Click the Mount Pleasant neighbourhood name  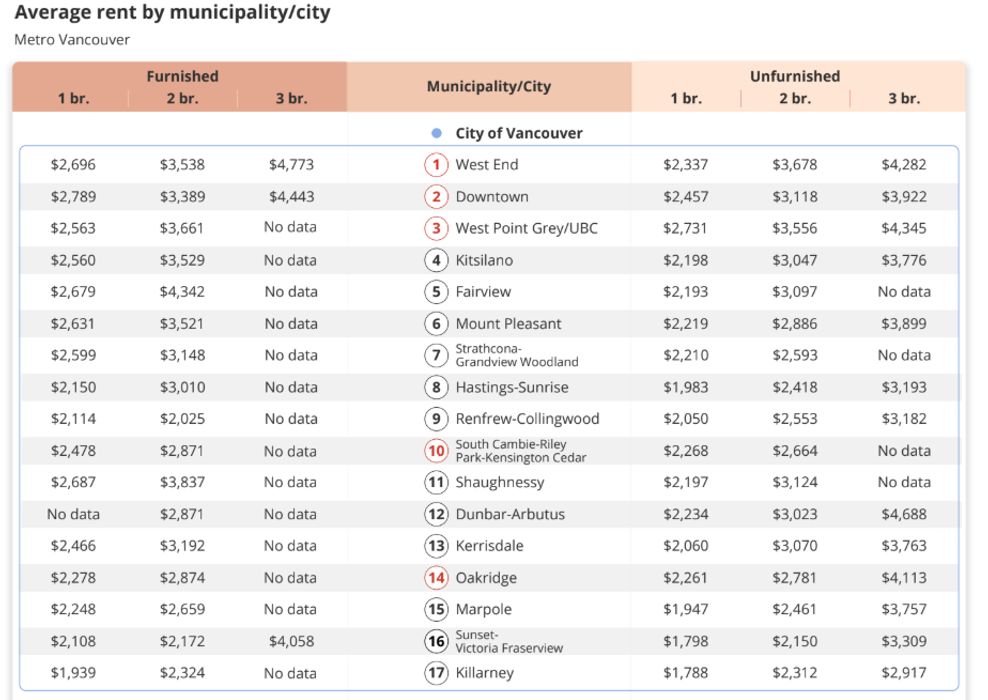pos(508,324)
